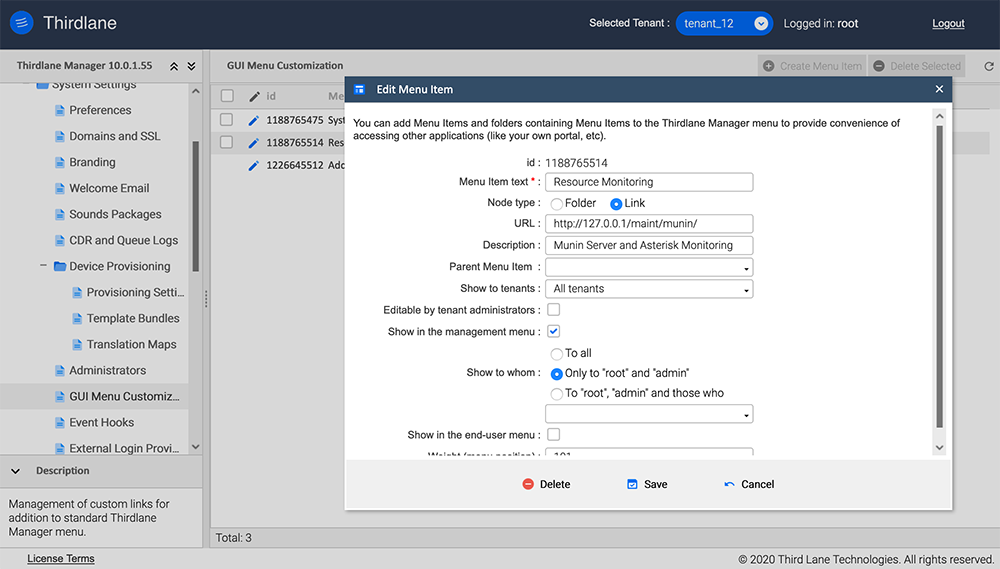This screenshot has height=569, width=1000.
Task: Check the checkbox for row 1188765514
Action: pos(226,142)
